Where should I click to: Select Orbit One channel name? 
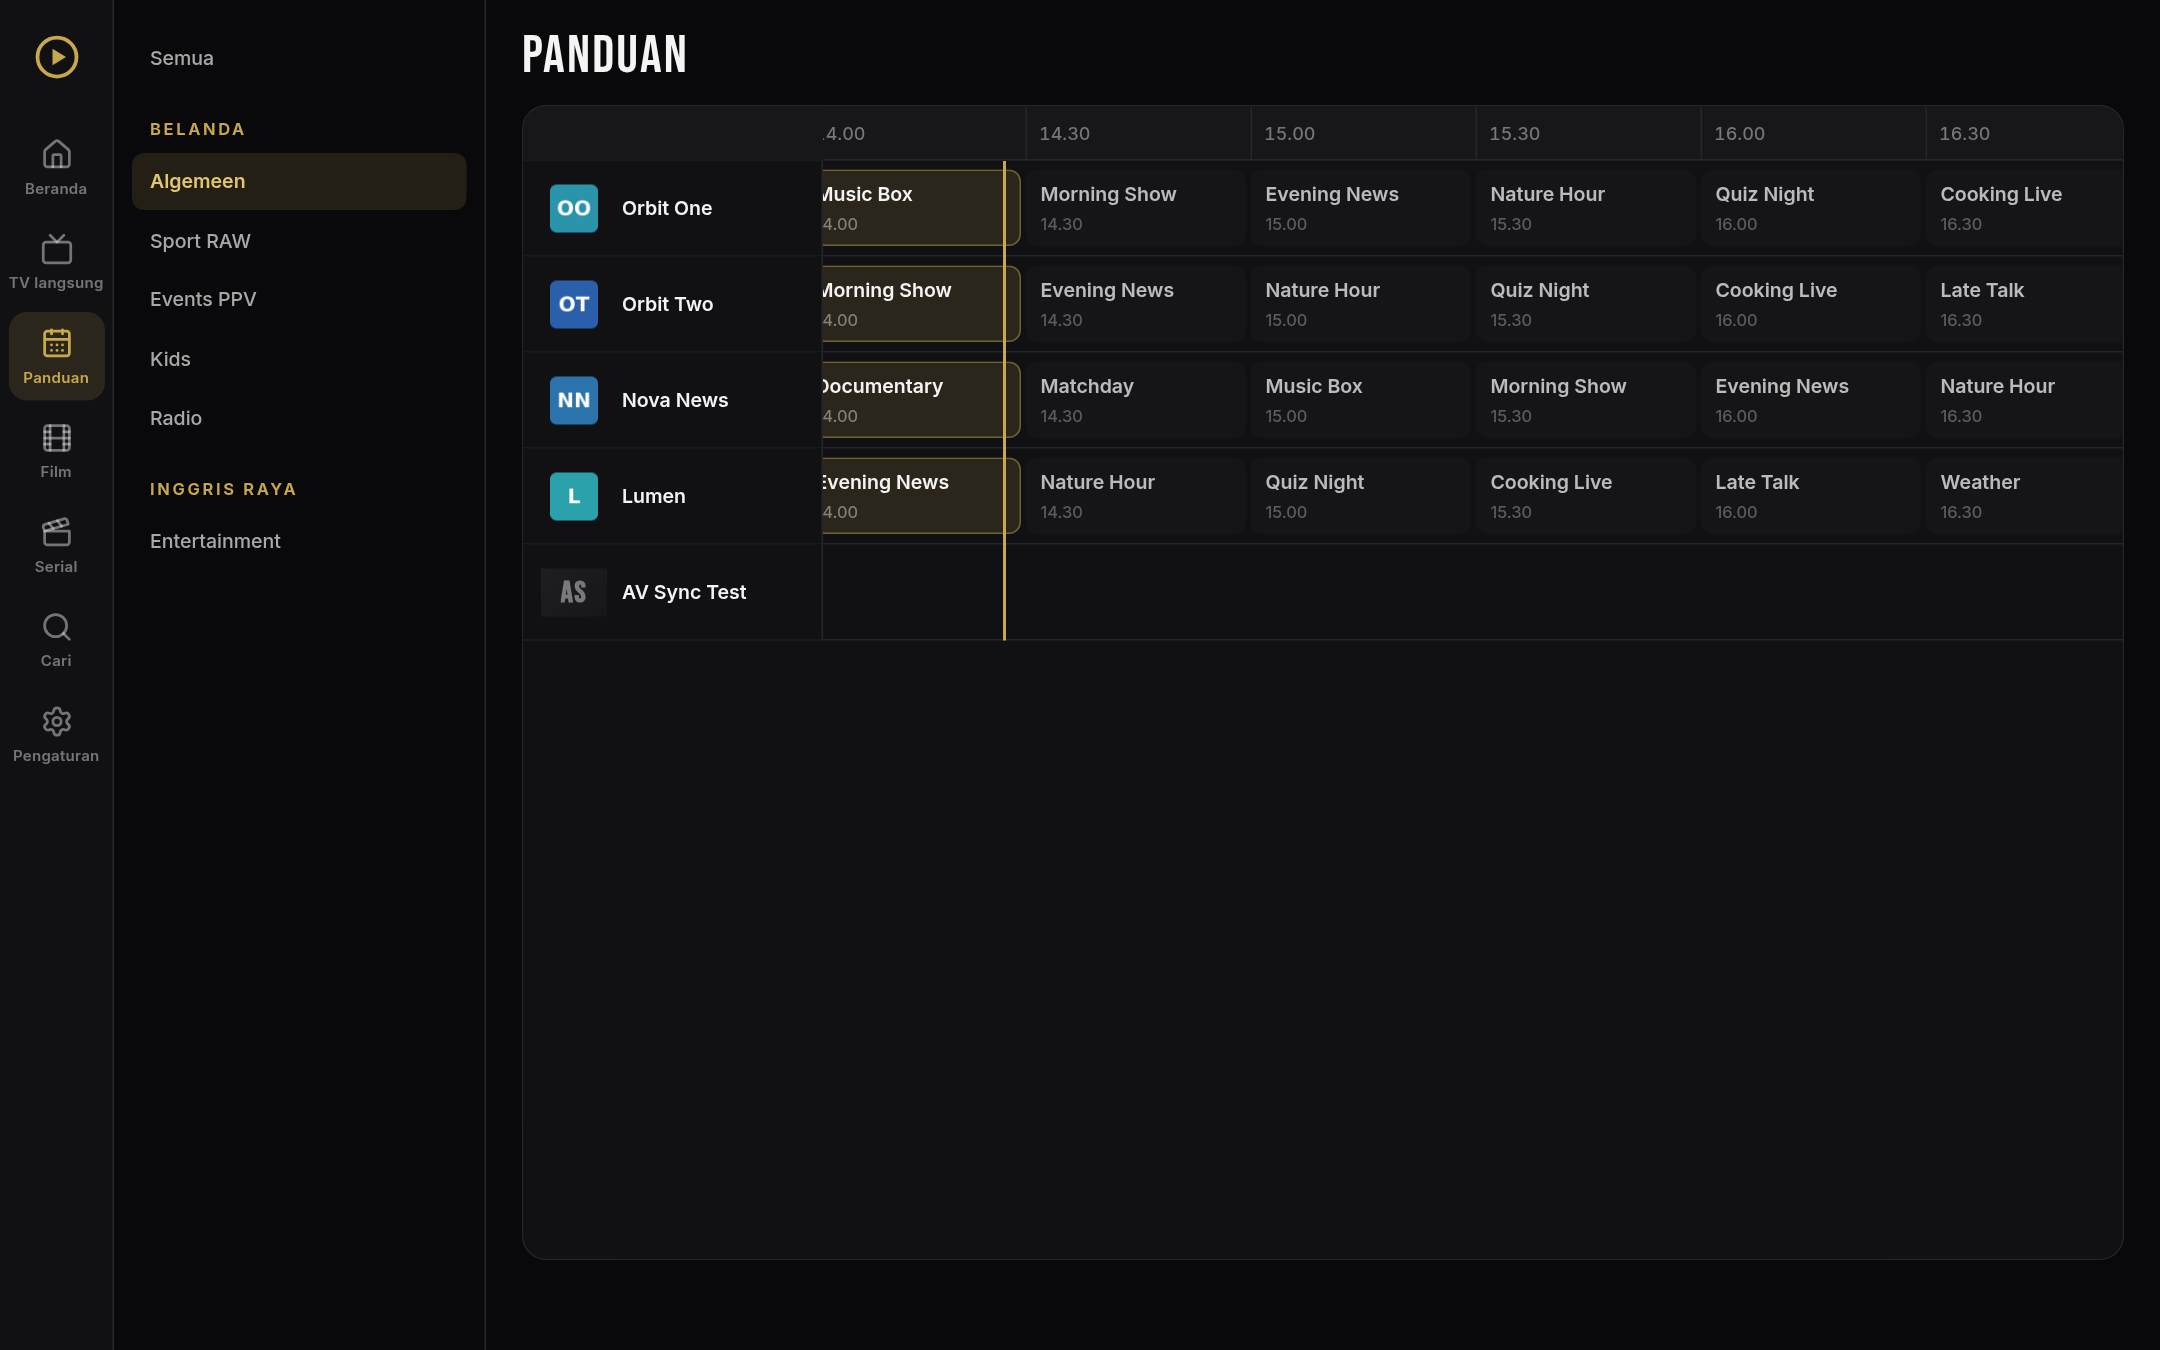[x=667, y=208]
